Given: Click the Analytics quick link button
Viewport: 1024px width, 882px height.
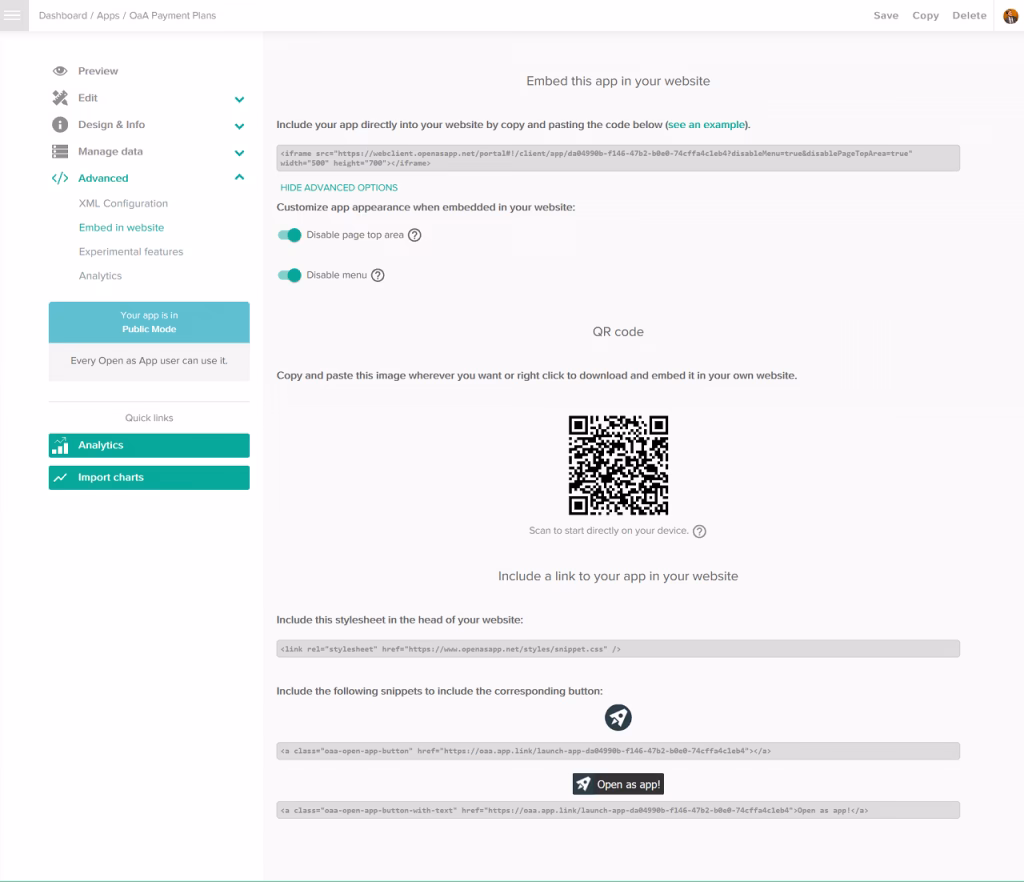Looking at the screenshot, I should (x=149, y=445).
